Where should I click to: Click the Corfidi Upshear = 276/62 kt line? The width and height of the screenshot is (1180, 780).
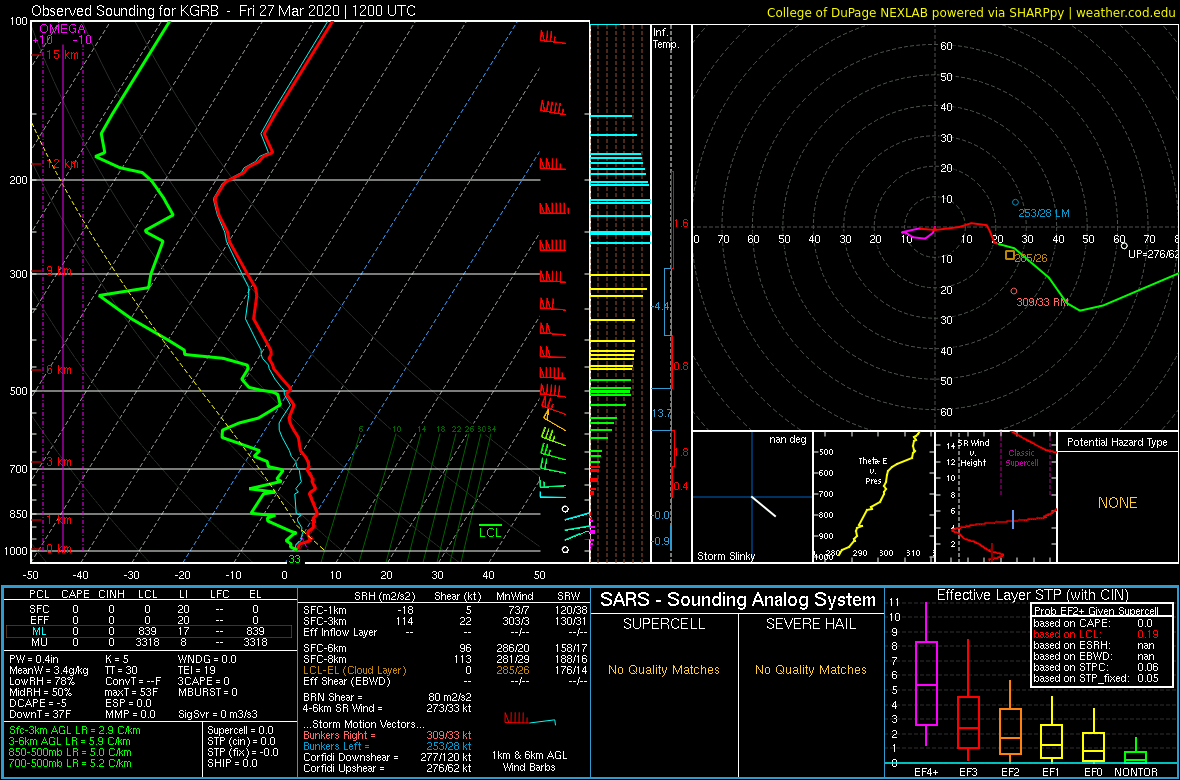388,768
